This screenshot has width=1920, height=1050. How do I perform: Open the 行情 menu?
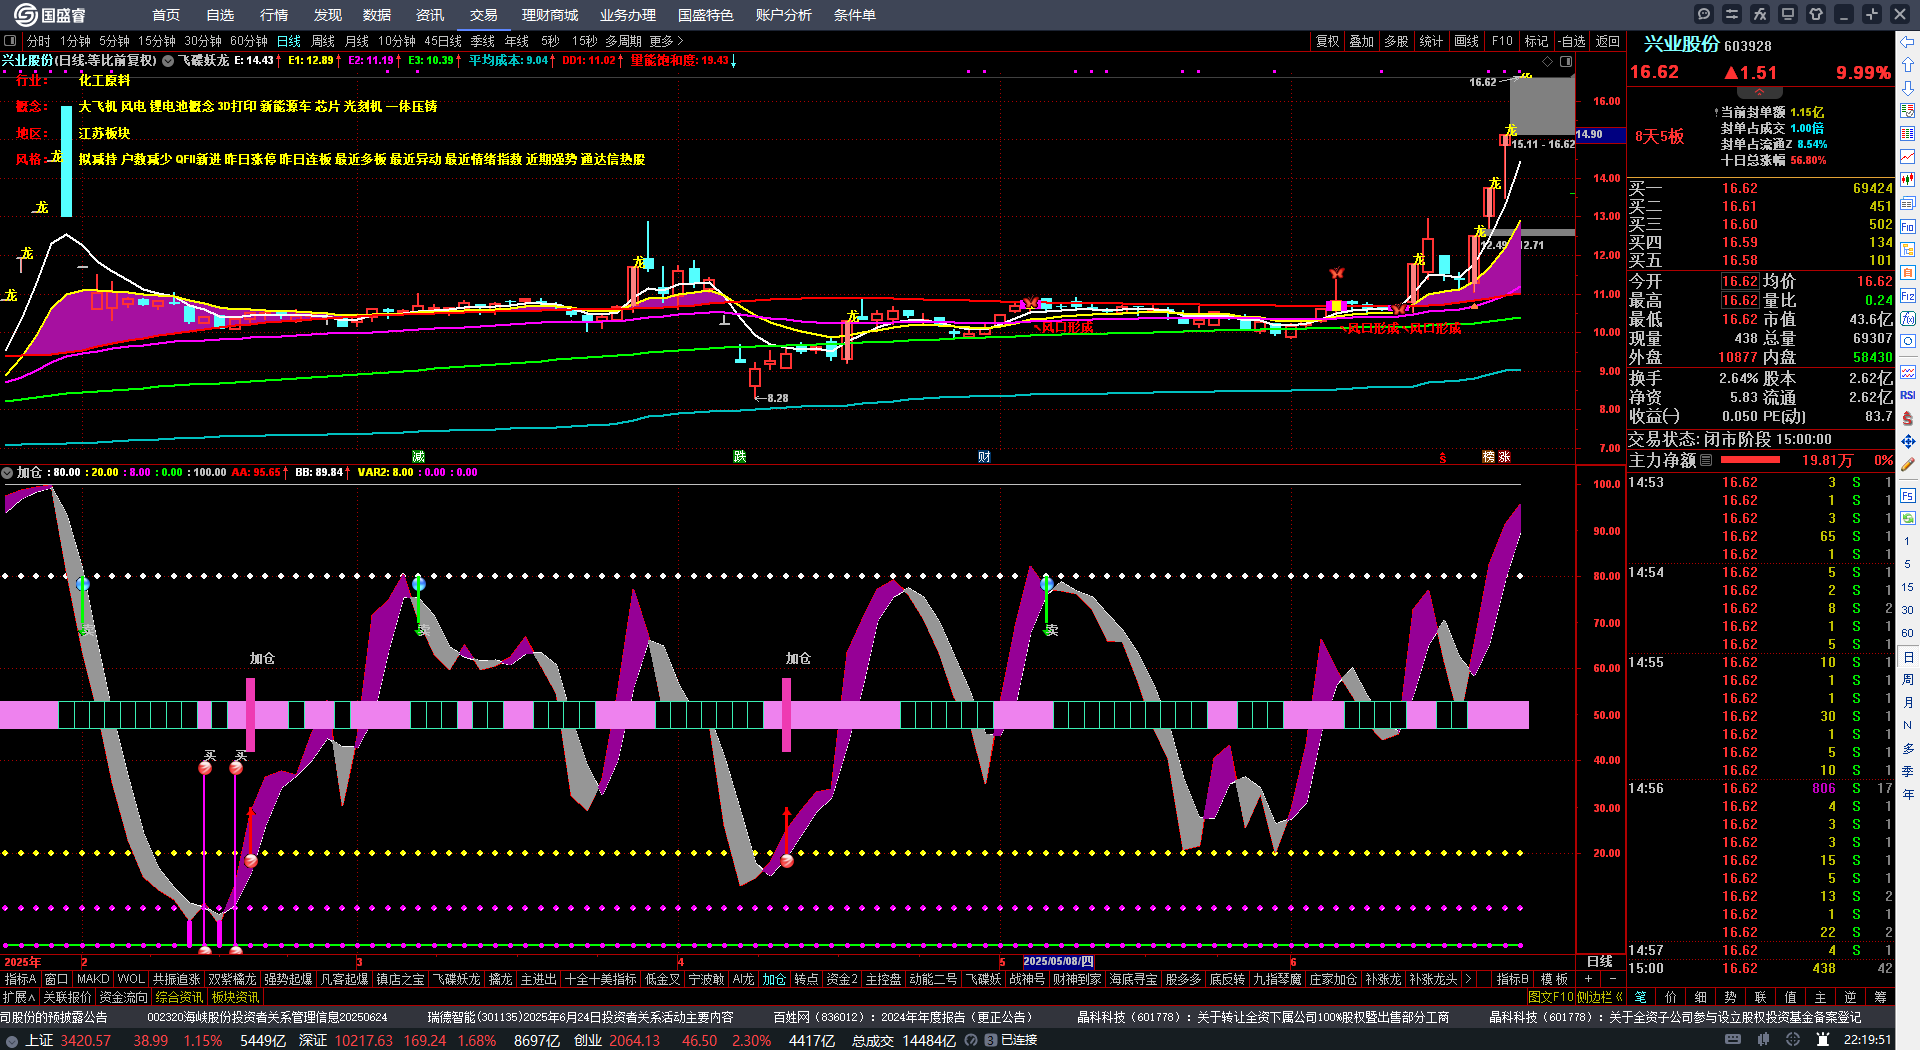point(274,15)
